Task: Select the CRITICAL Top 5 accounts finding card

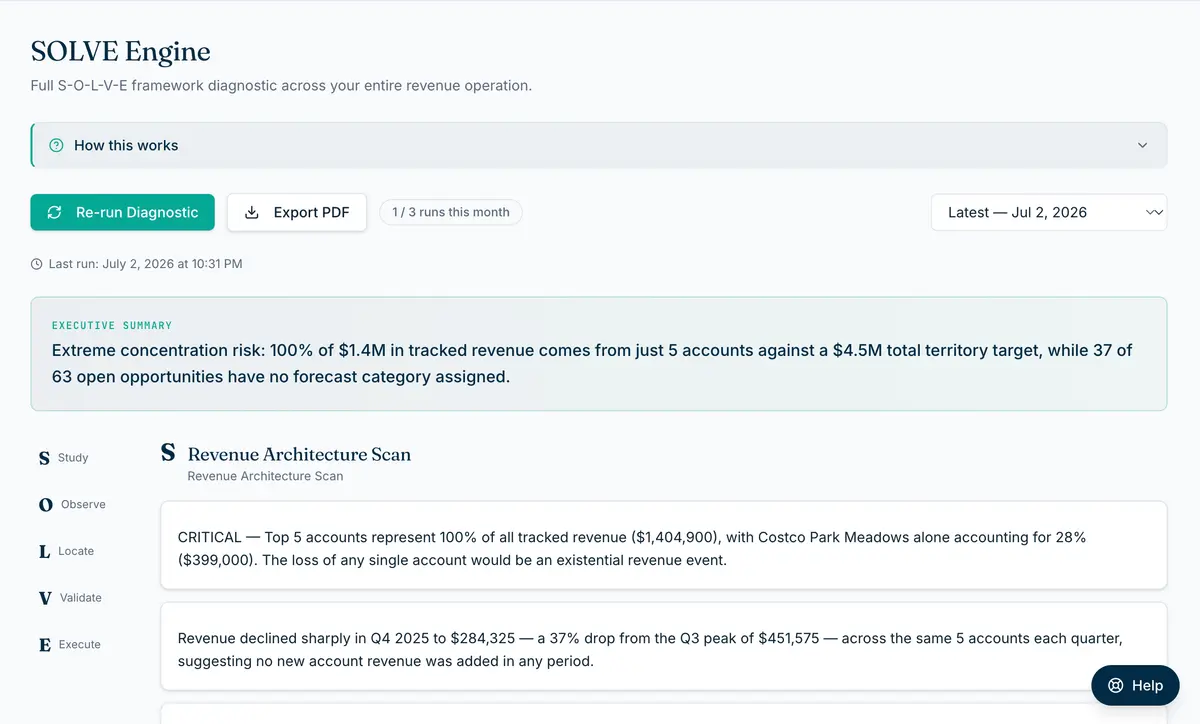Action: tap(664, 545)
